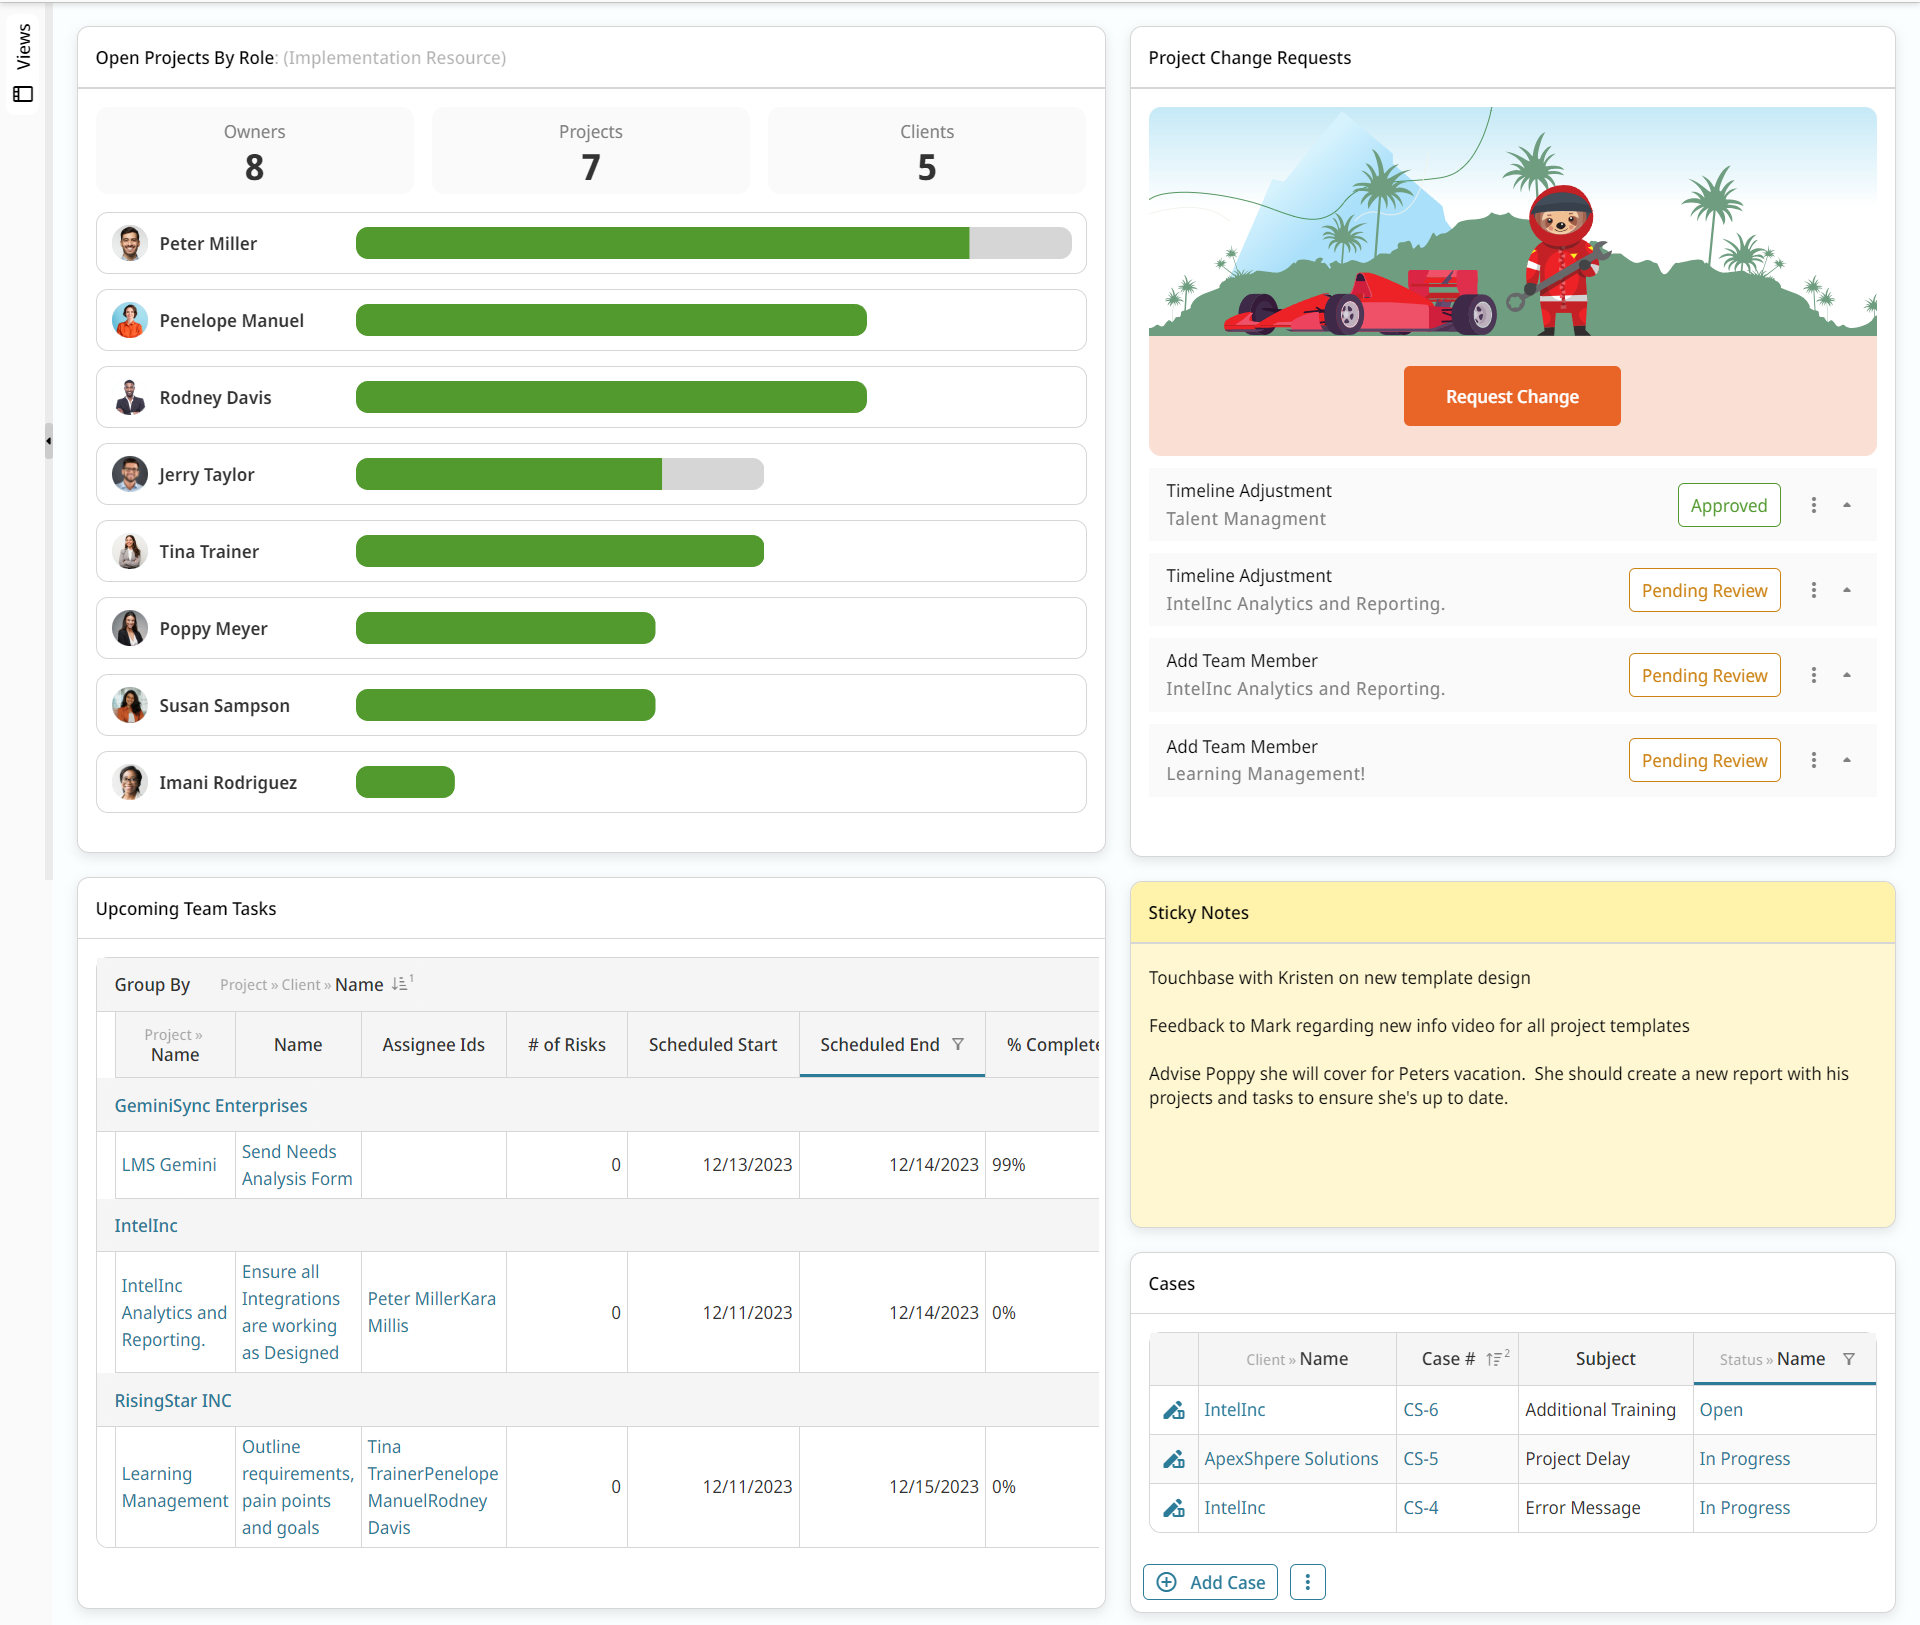The image size is (1920, 1625).
Task: Click filter icon on Status Name column
Action: (1849, 1359)
